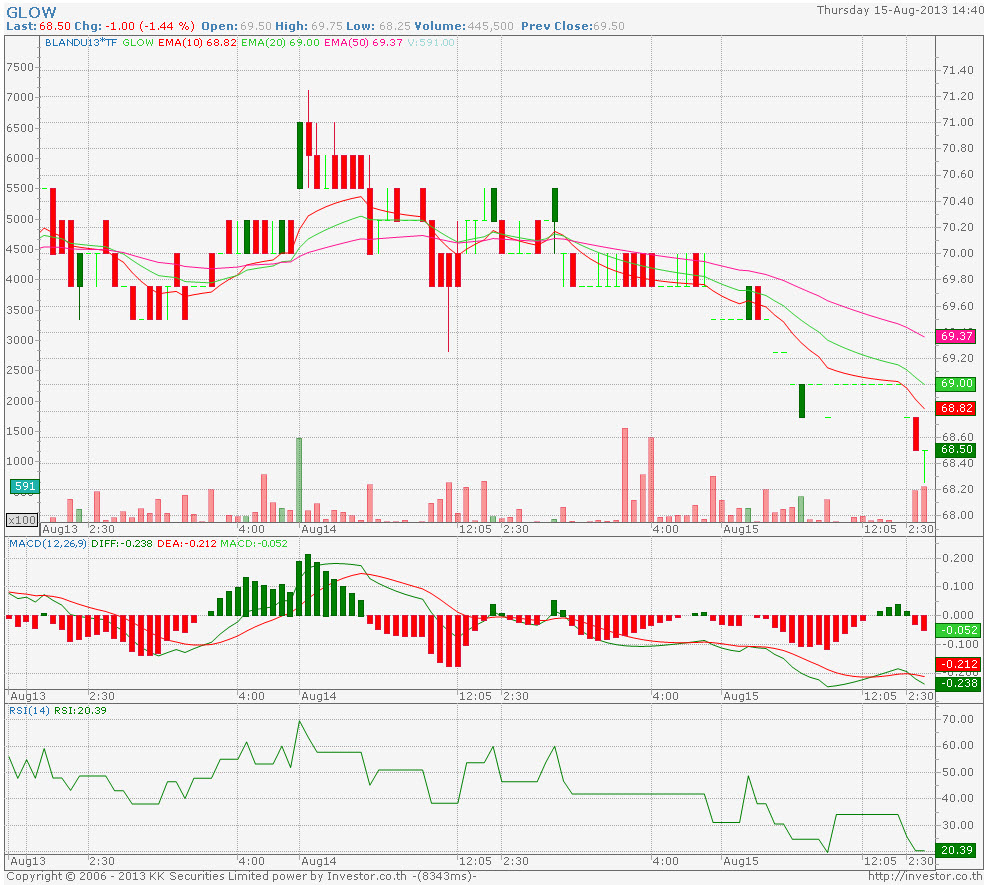
Task: Click the High: 69.75 header value
Action: pyautogui.click(x=309, y=26)
